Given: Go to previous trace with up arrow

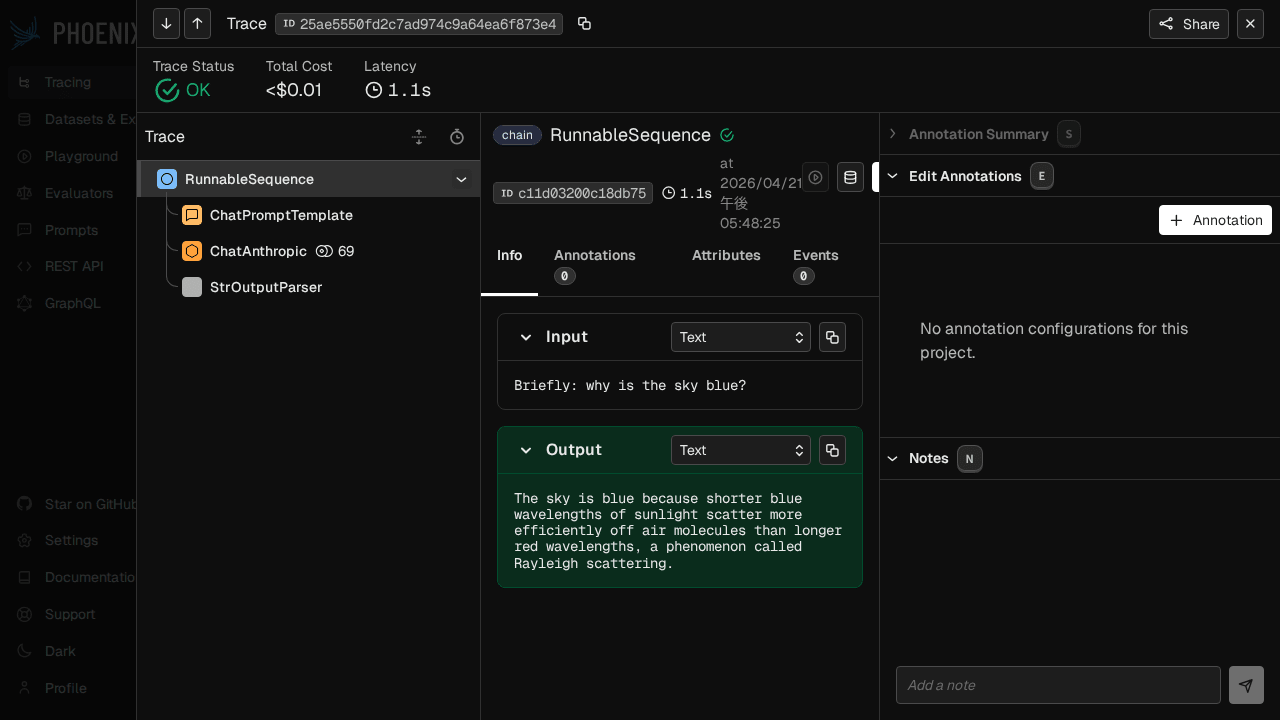Looking at the screenshot, I should tap(197, 24).
